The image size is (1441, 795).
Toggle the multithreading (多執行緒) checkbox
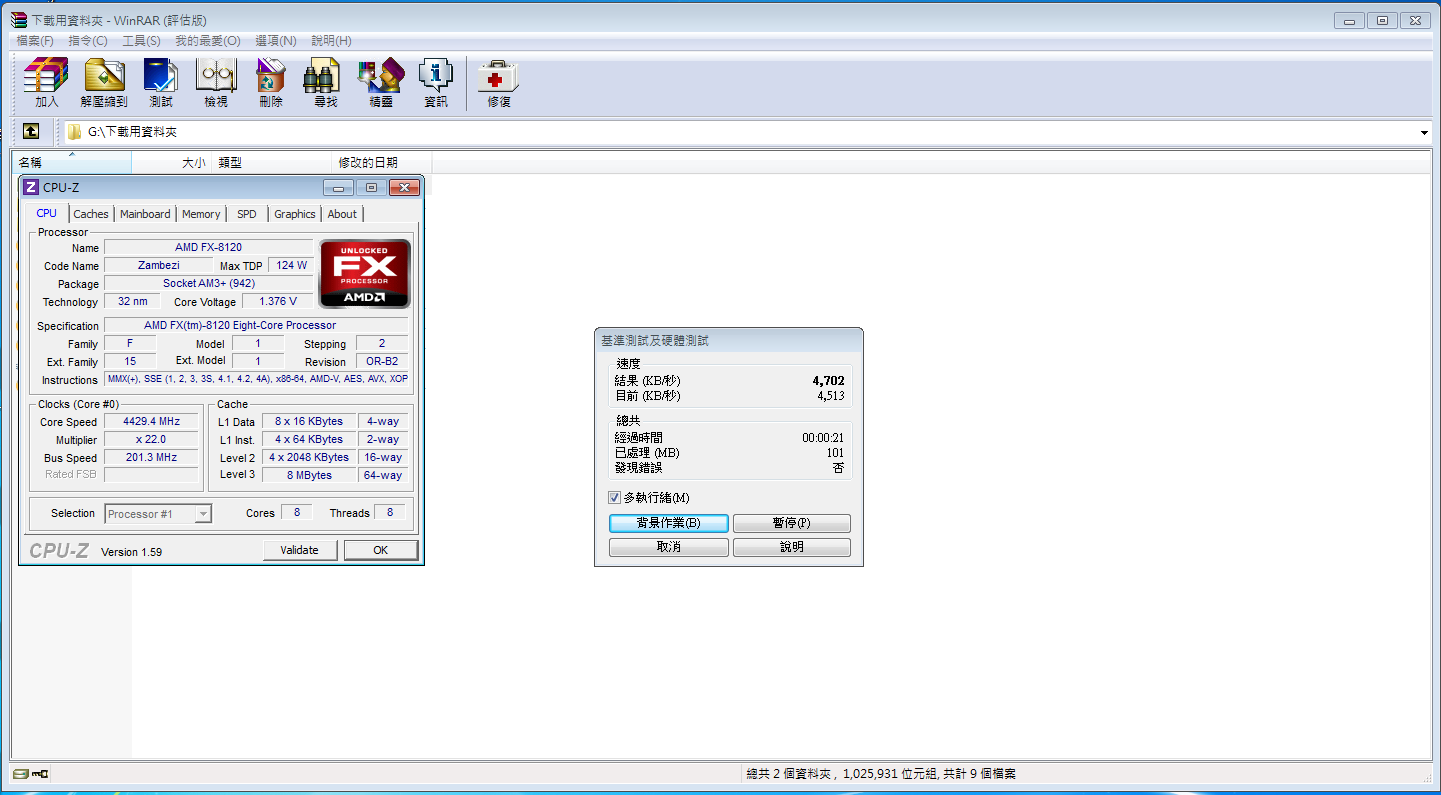click(615, 498)
